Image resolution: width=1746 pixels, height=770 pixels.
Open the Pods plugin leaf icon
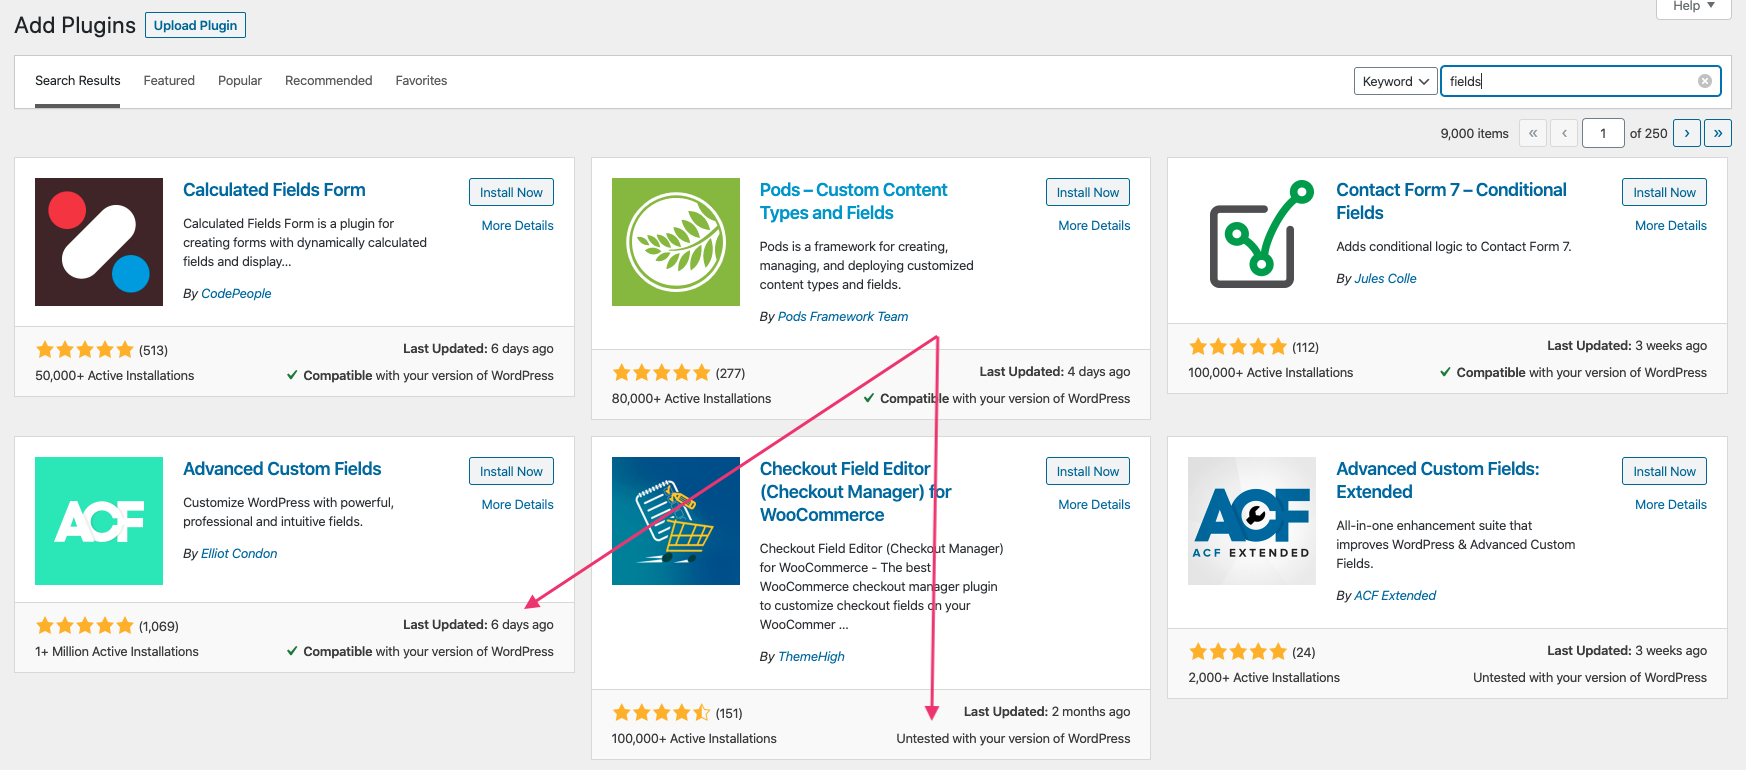(x=676, y=242)
